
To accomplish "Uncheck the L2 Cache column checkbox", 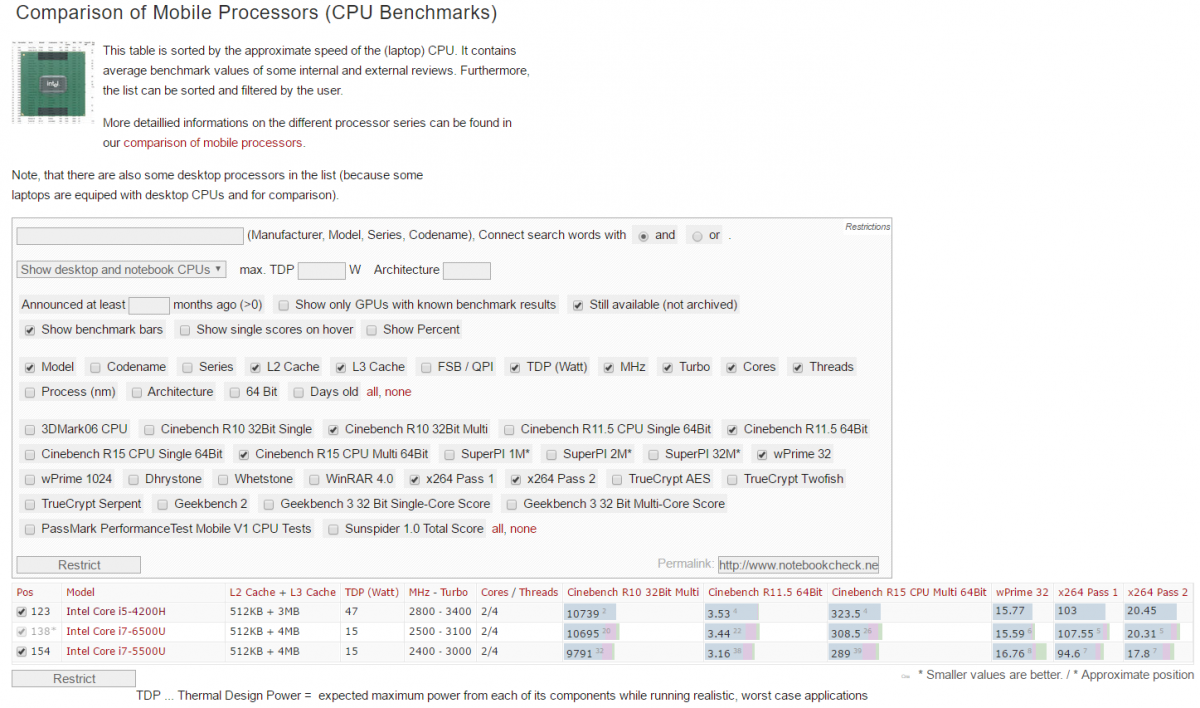I will click(256, 367).
